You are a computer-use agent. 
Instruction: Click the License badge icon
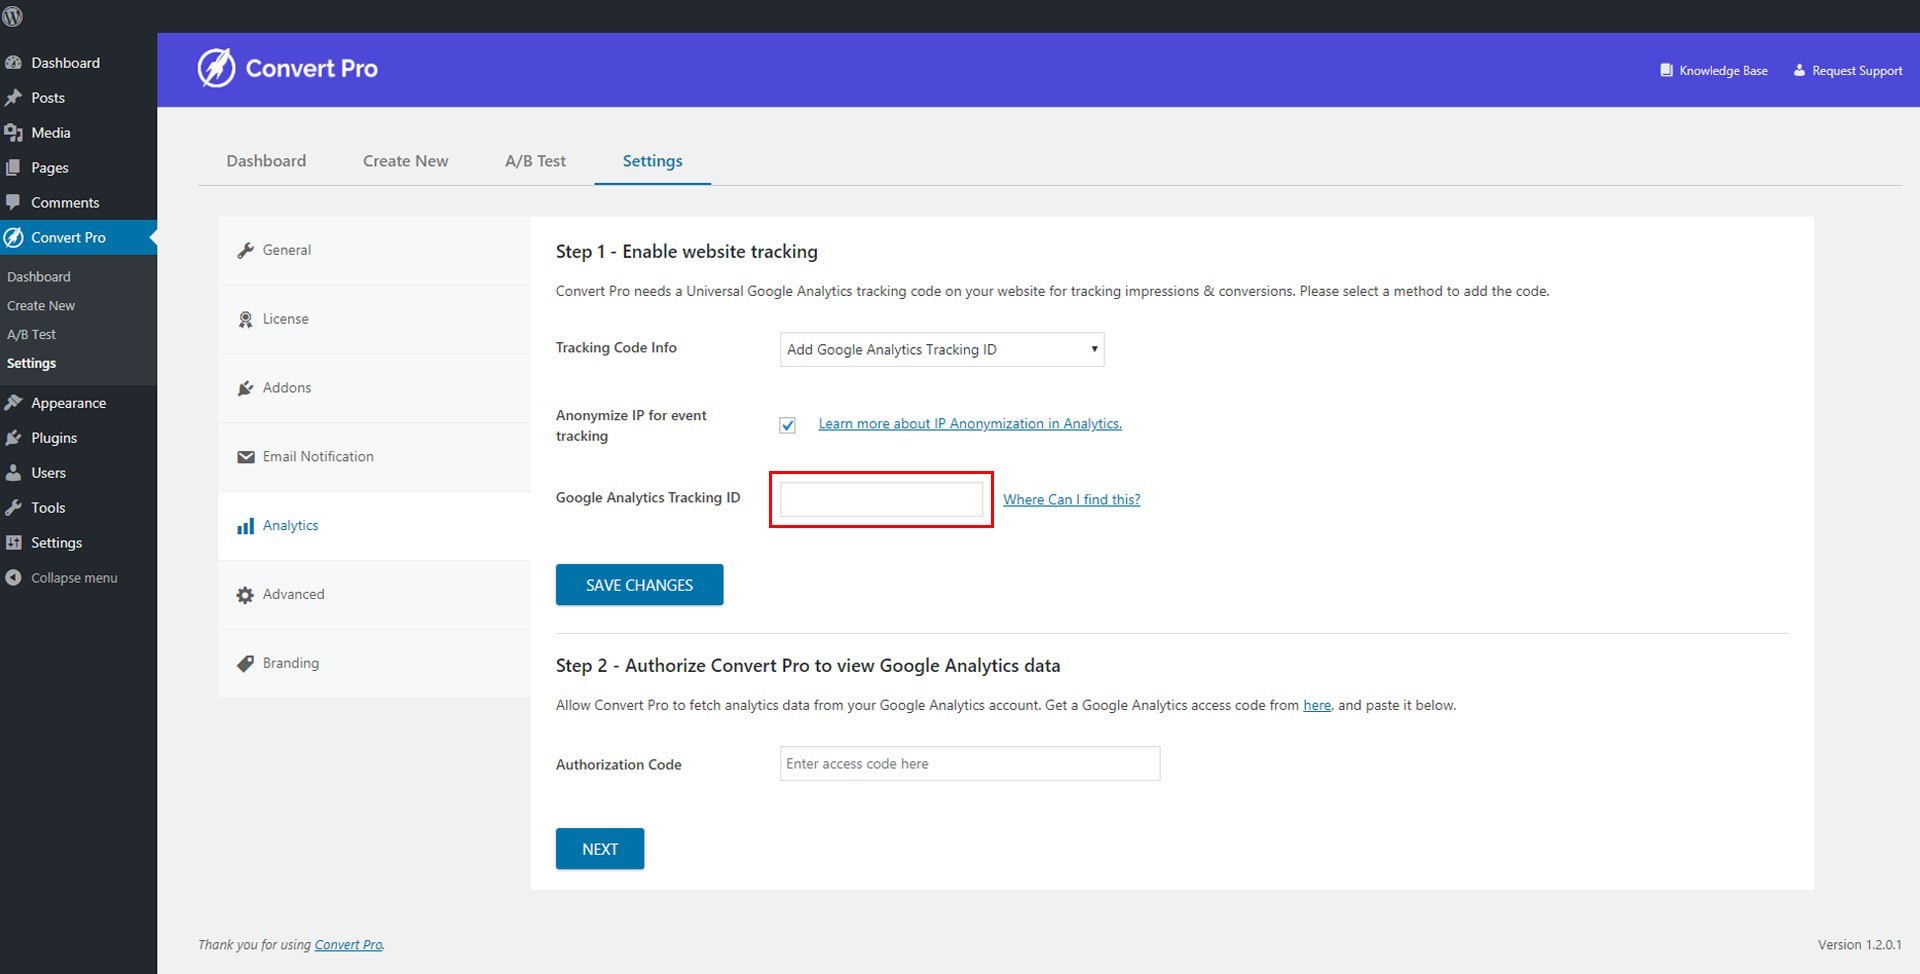245,319
